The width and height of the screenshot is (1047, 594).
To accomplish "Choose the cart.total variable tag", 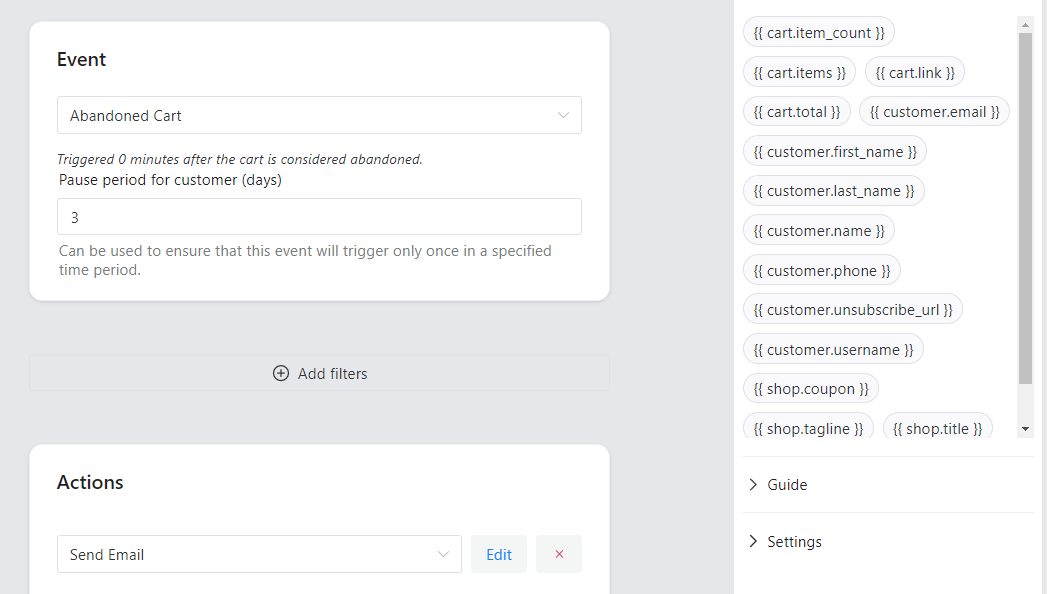I will [x=797, y=112].
